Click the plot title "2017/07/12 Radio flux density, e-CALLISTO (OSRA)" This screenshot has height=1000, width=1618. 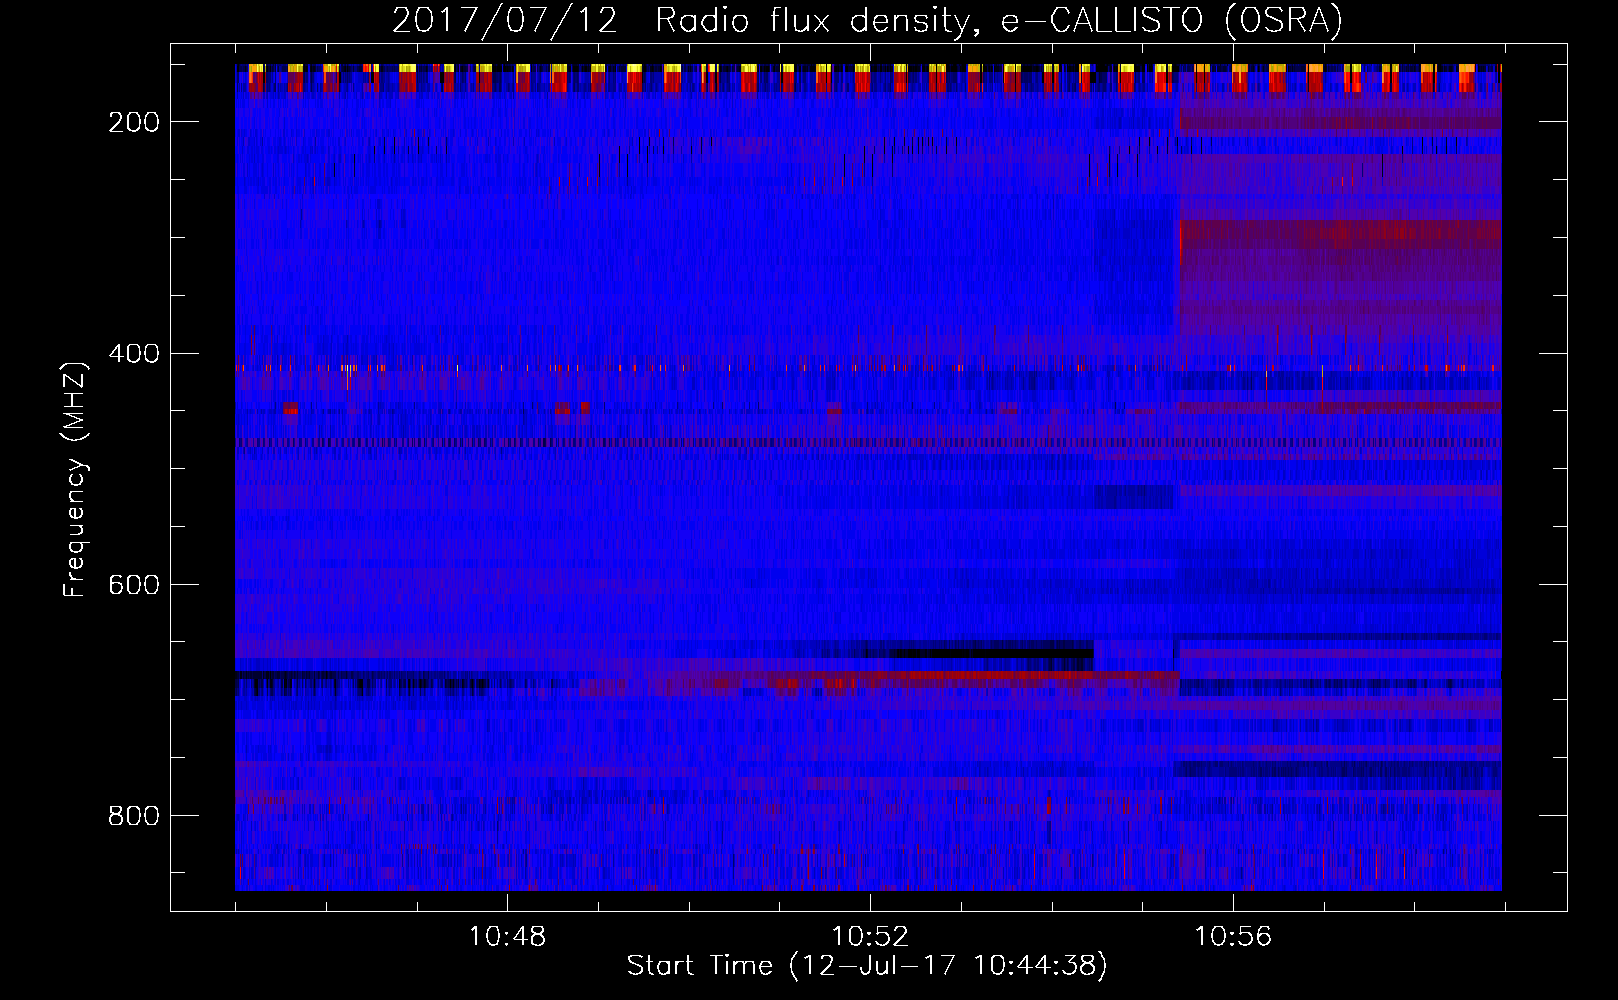click(867, 20)
